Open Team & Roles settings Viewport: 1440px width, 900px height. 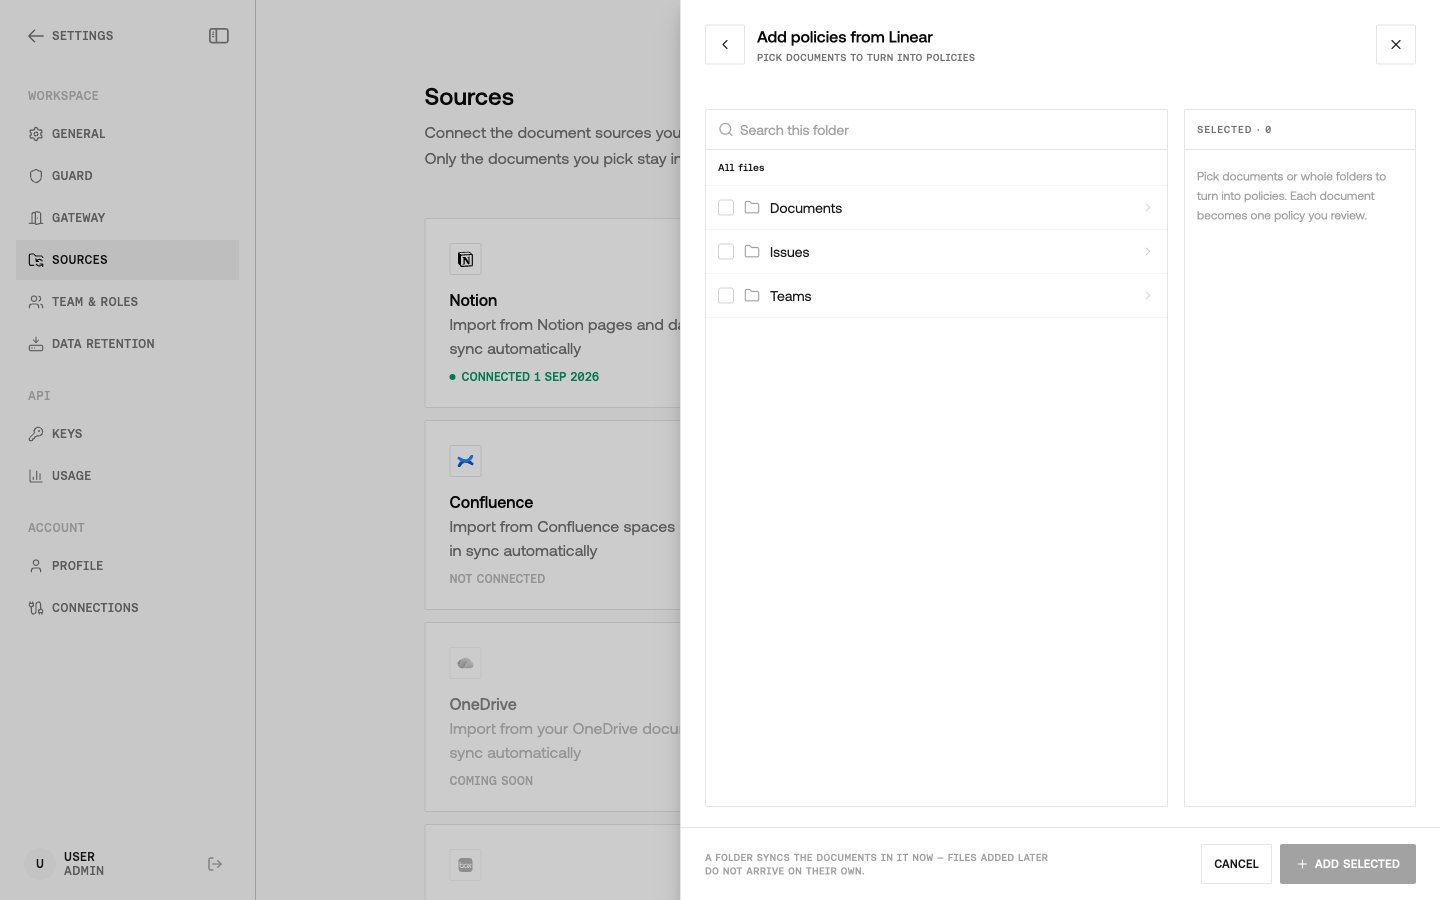point(127,302)
